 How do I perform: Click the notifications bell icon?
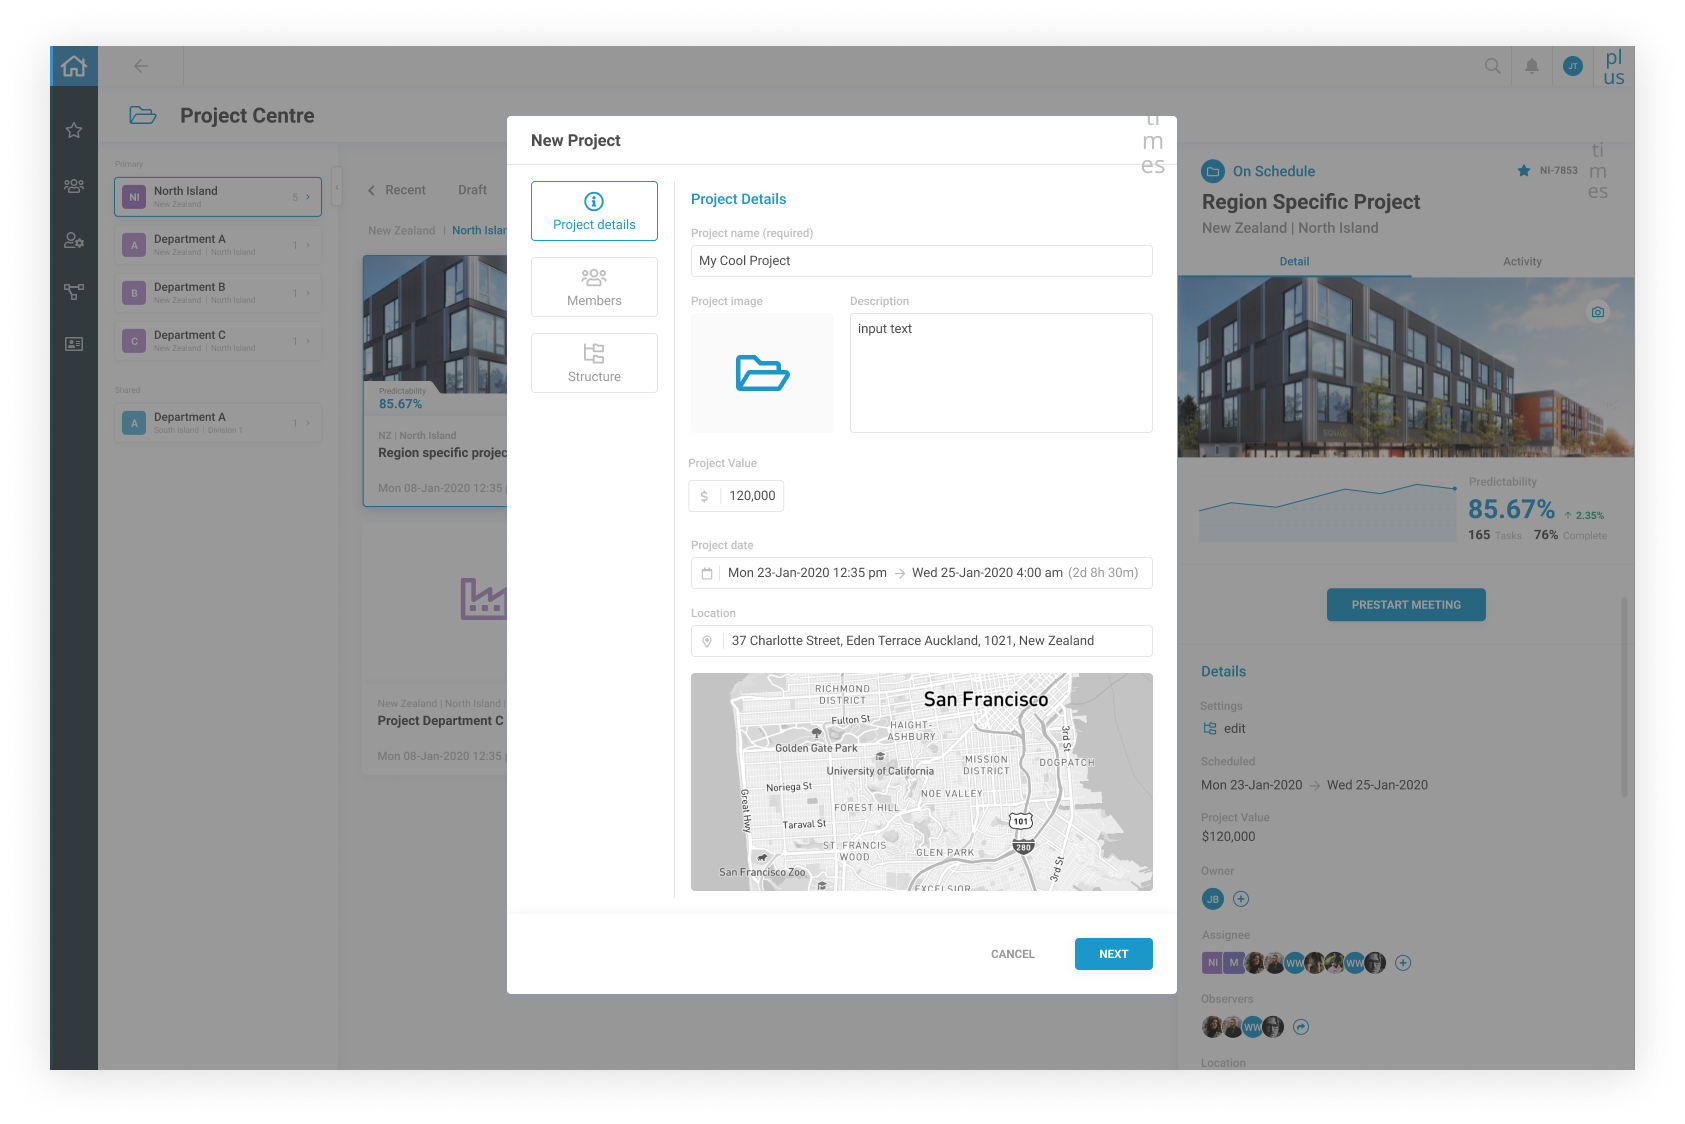[1531, 66]
